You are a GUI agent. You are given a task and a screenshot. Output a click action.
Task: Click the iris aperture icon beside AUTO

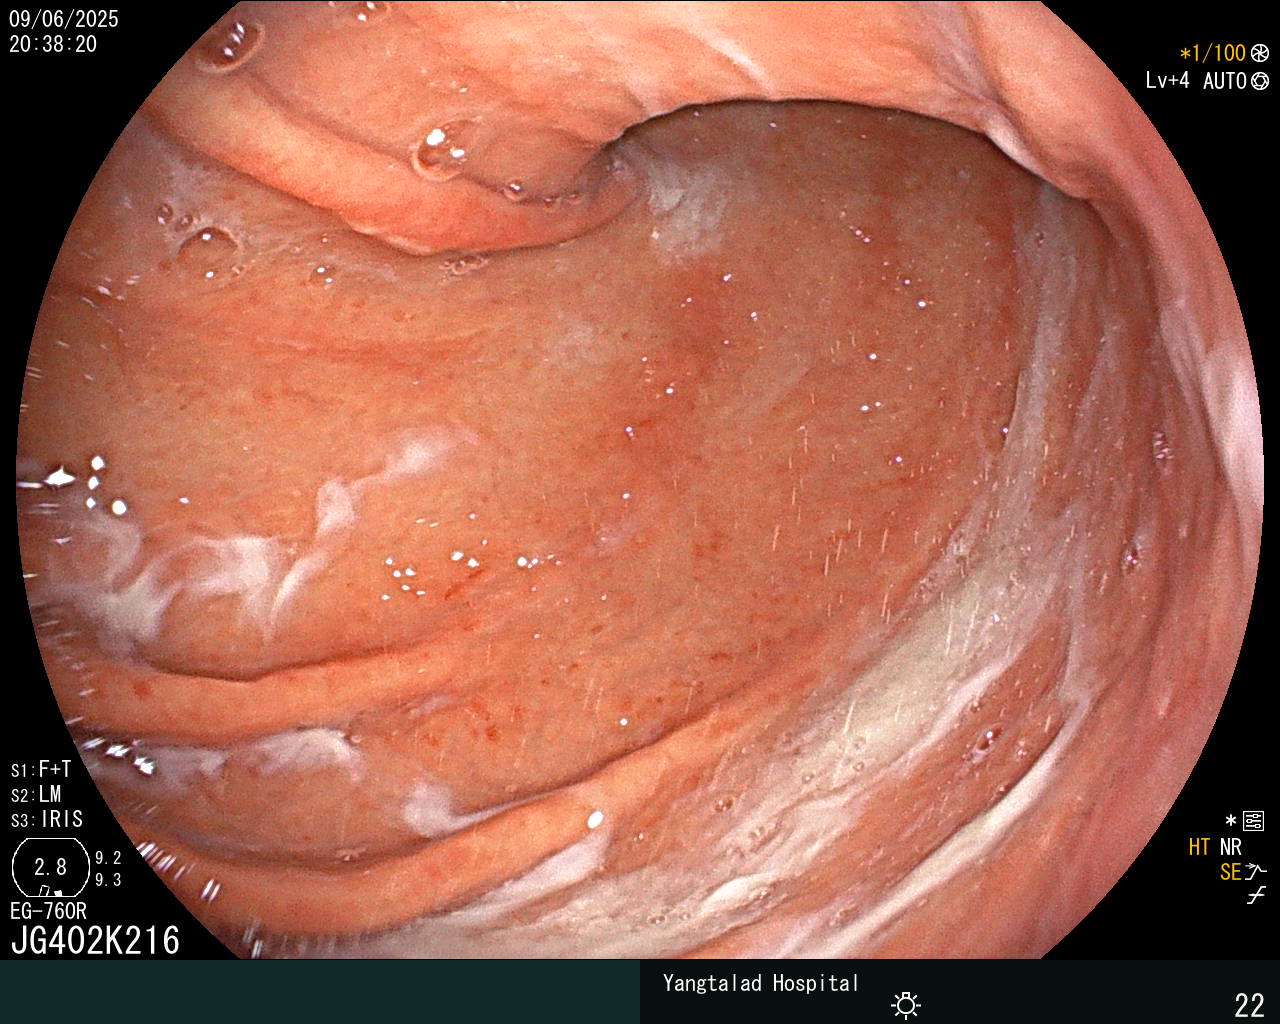coord(1260,81)
